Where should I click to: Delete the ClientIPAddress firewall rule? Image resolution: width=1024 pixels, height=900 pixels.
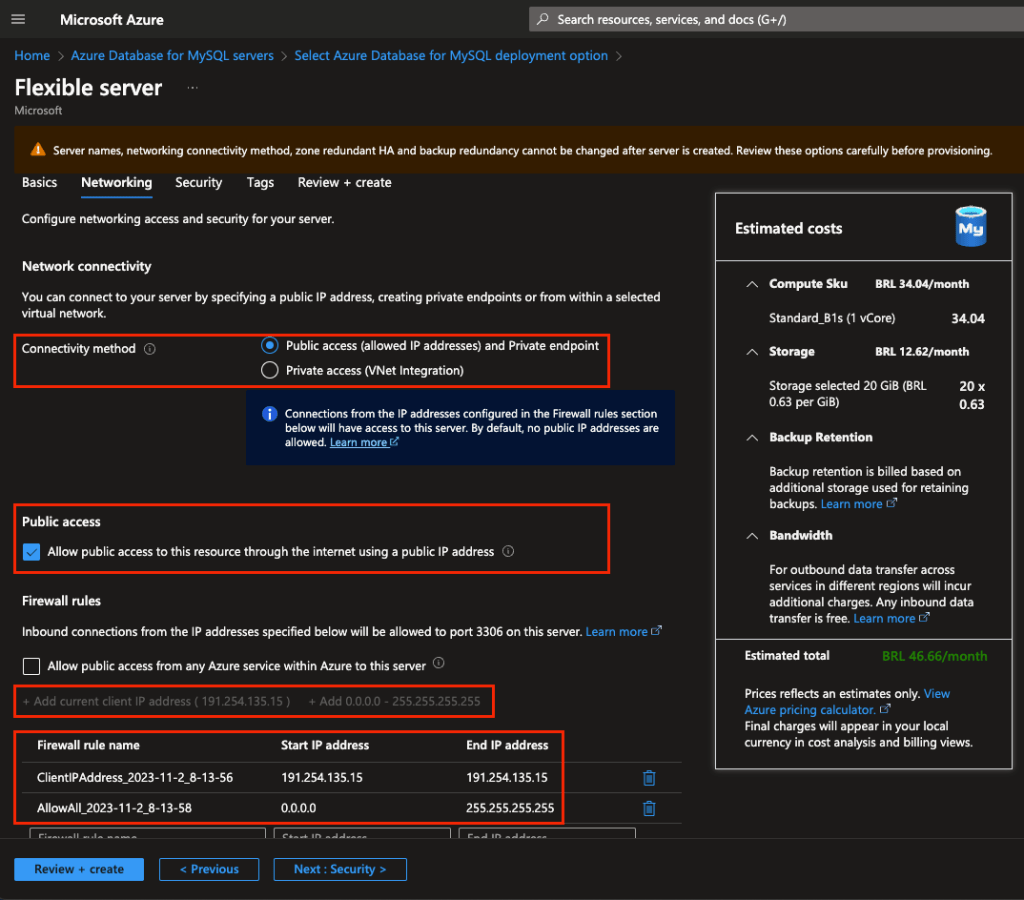[649, 778]
